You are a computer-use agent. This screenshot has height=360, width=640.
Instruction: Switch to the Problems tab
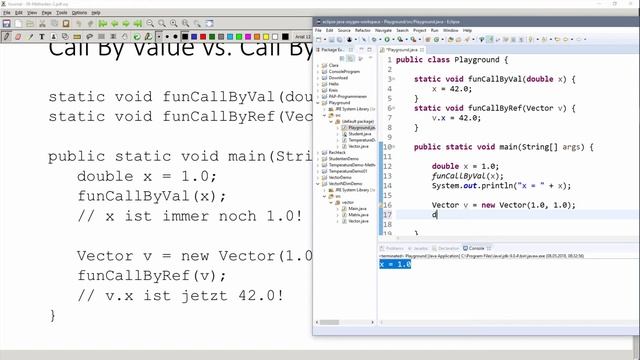coord(391,248)
